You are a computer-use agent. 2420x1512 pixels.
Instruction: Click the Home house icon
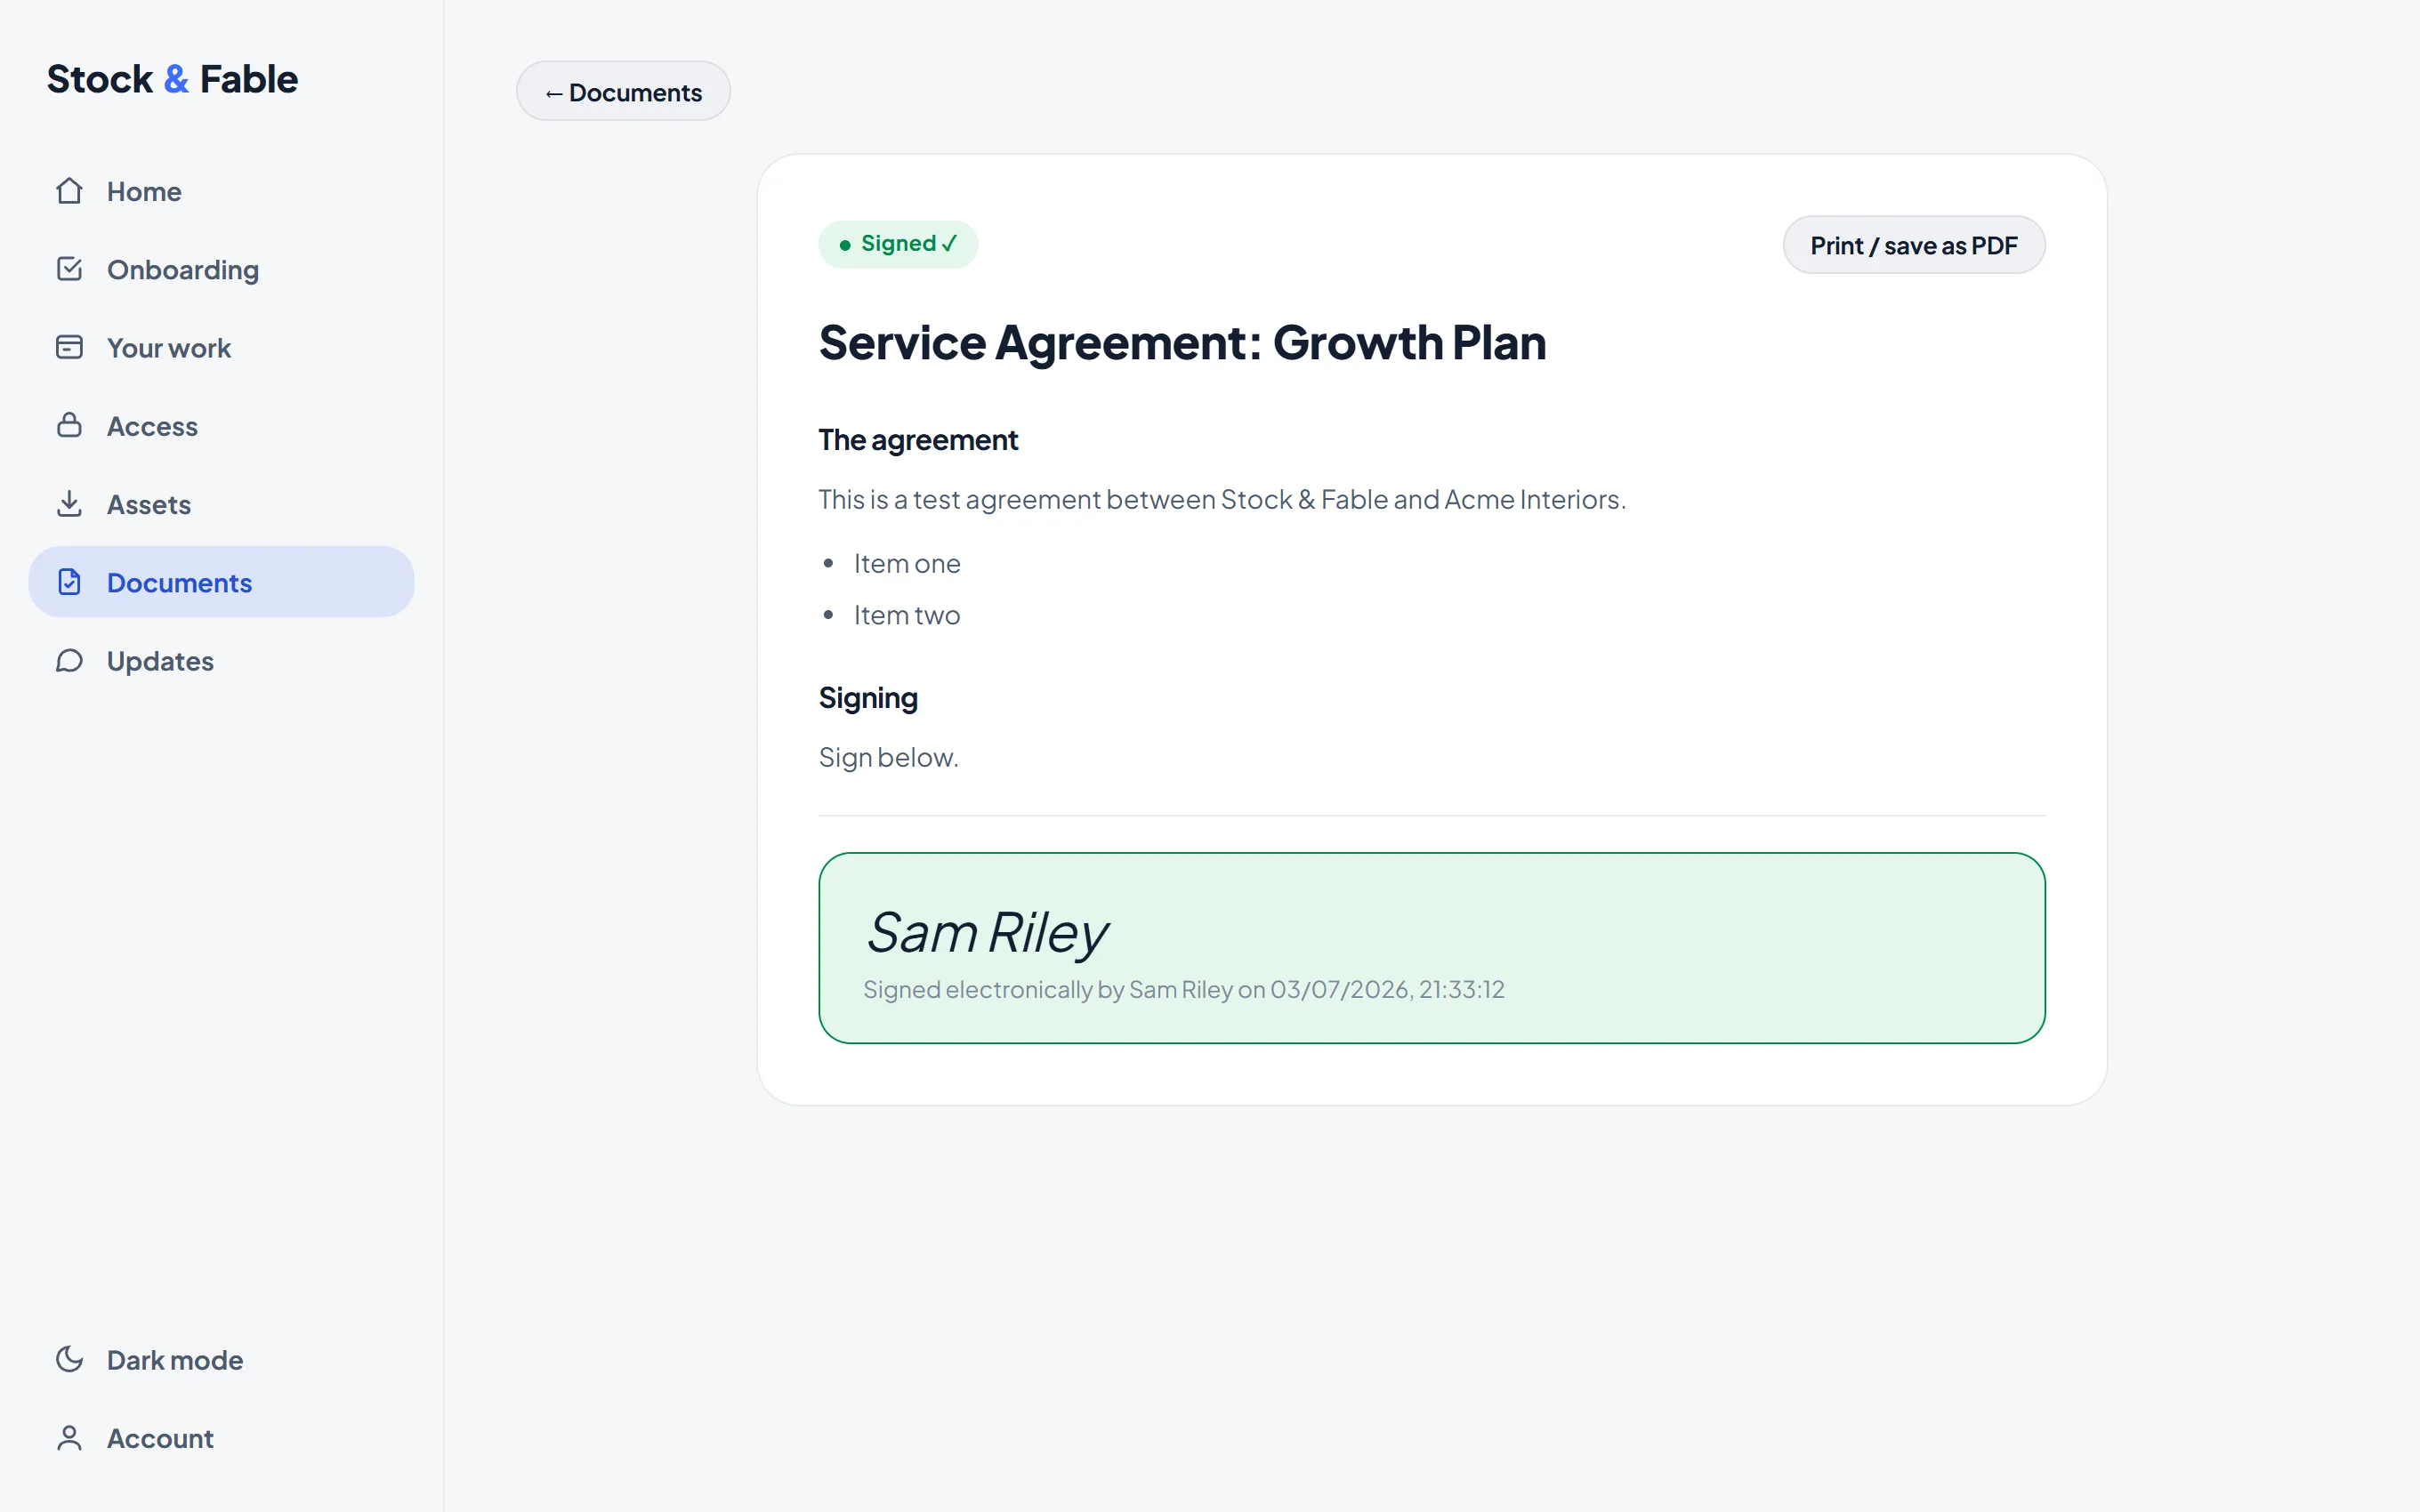coord(69,191)
